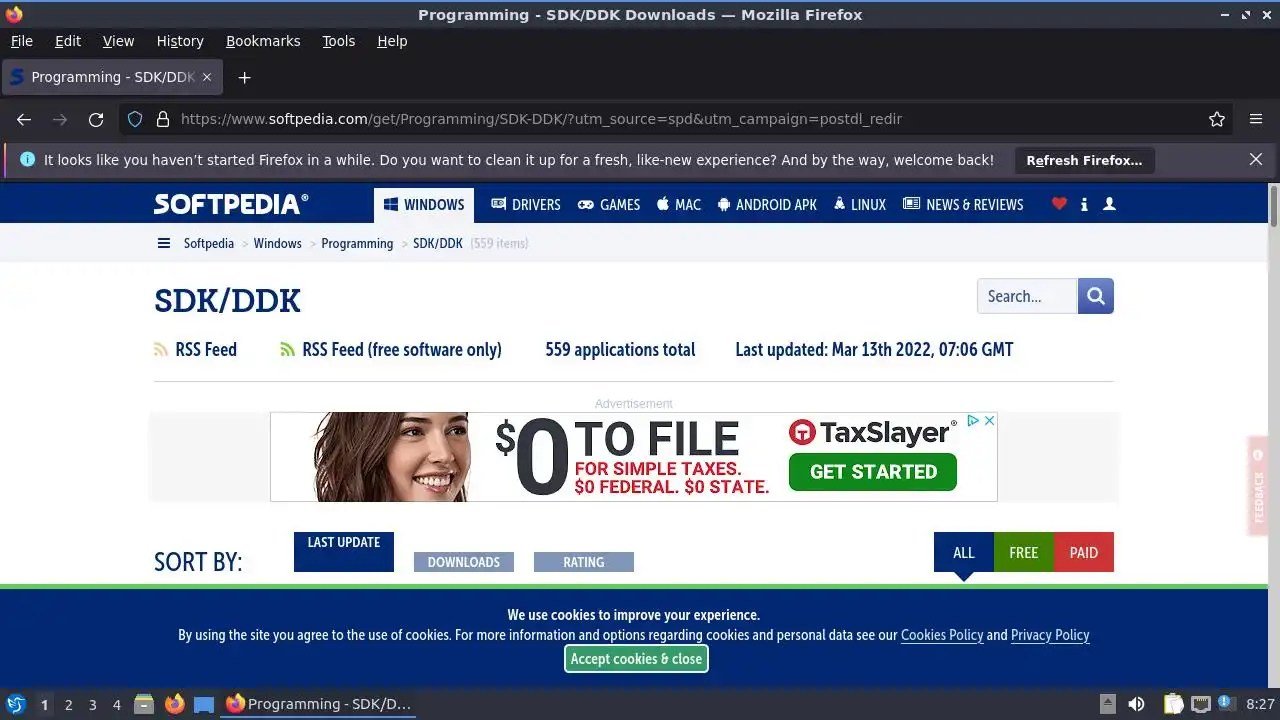
Task: Open the Tools menu
Action: [x=339, y=41]
